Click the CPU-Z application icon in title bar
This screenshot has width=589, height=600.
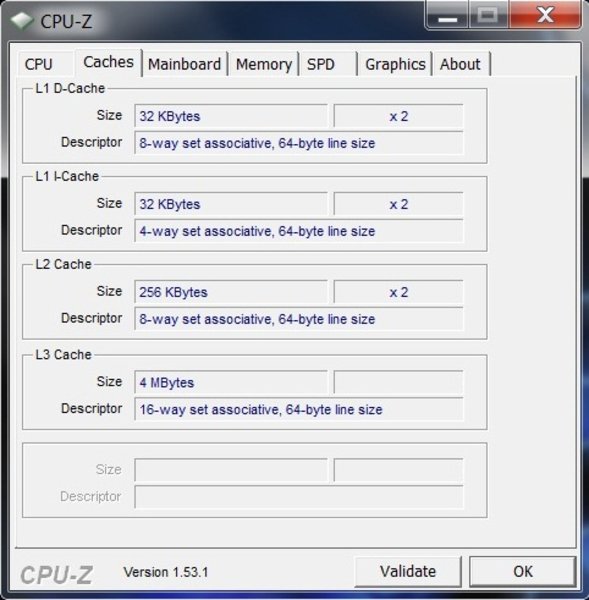coord(22,21)
